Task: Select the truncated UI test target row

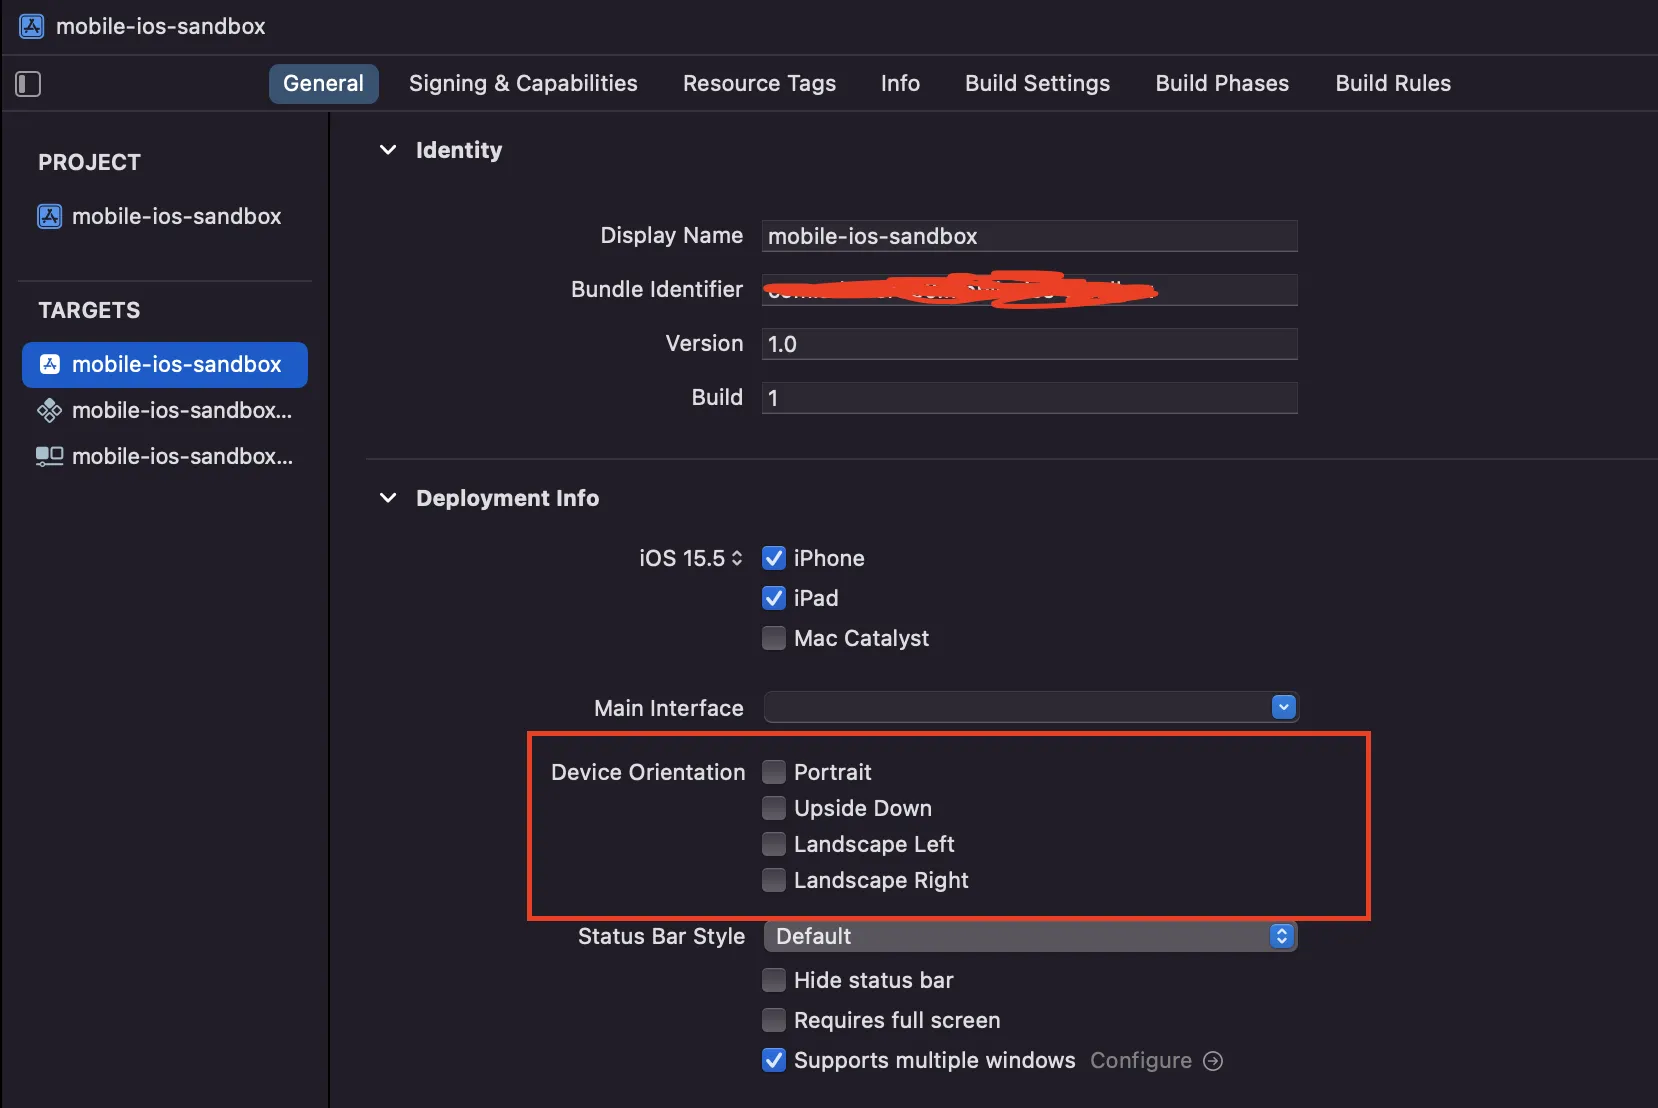Action: (165, 456)
